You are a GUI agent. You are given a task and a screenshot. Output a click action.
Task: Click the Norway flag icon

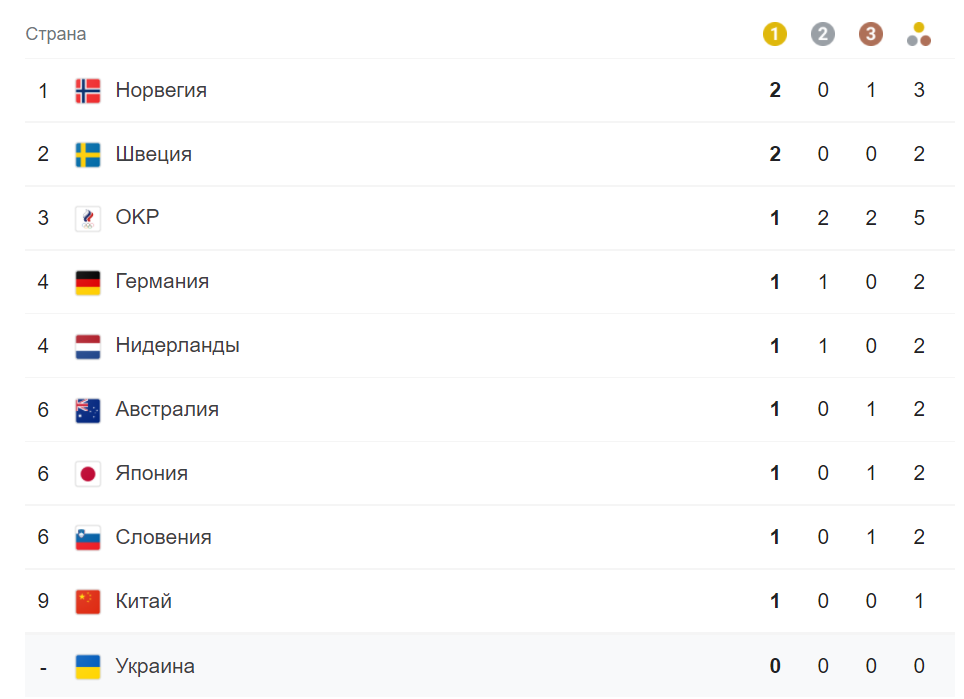pyautogui.click(x=88, y=91)
